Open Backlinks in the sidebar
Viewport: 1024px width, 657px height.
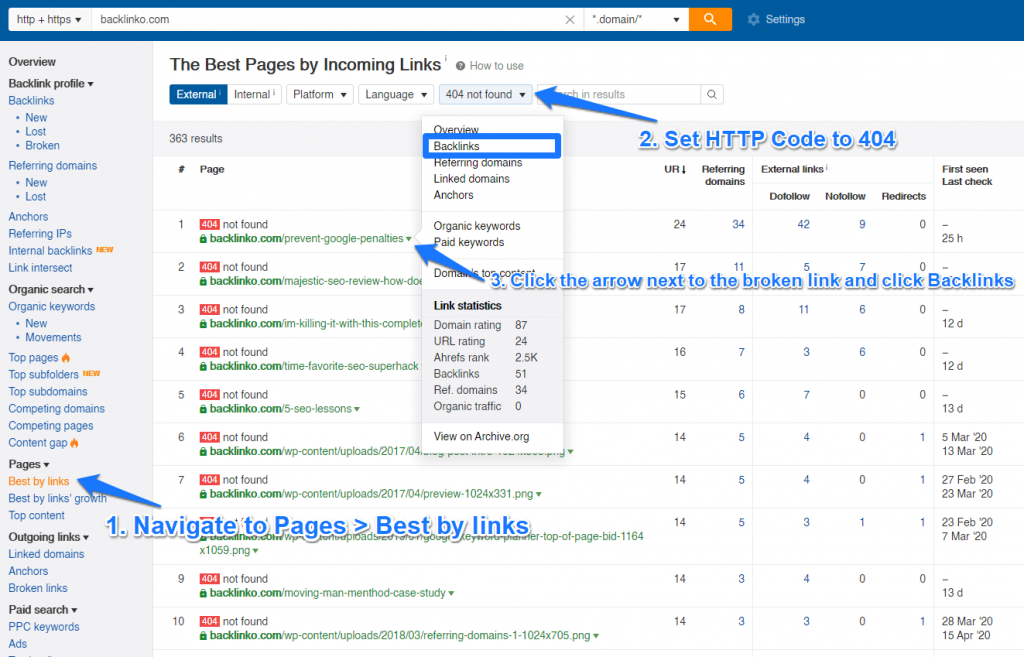31,101
